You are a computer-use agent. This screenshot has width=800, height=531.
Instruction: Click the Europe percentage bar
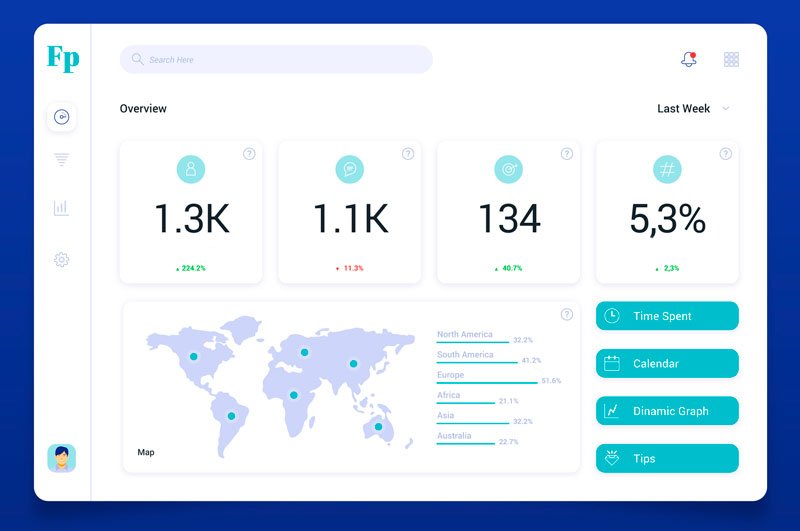tap(487, 382)
